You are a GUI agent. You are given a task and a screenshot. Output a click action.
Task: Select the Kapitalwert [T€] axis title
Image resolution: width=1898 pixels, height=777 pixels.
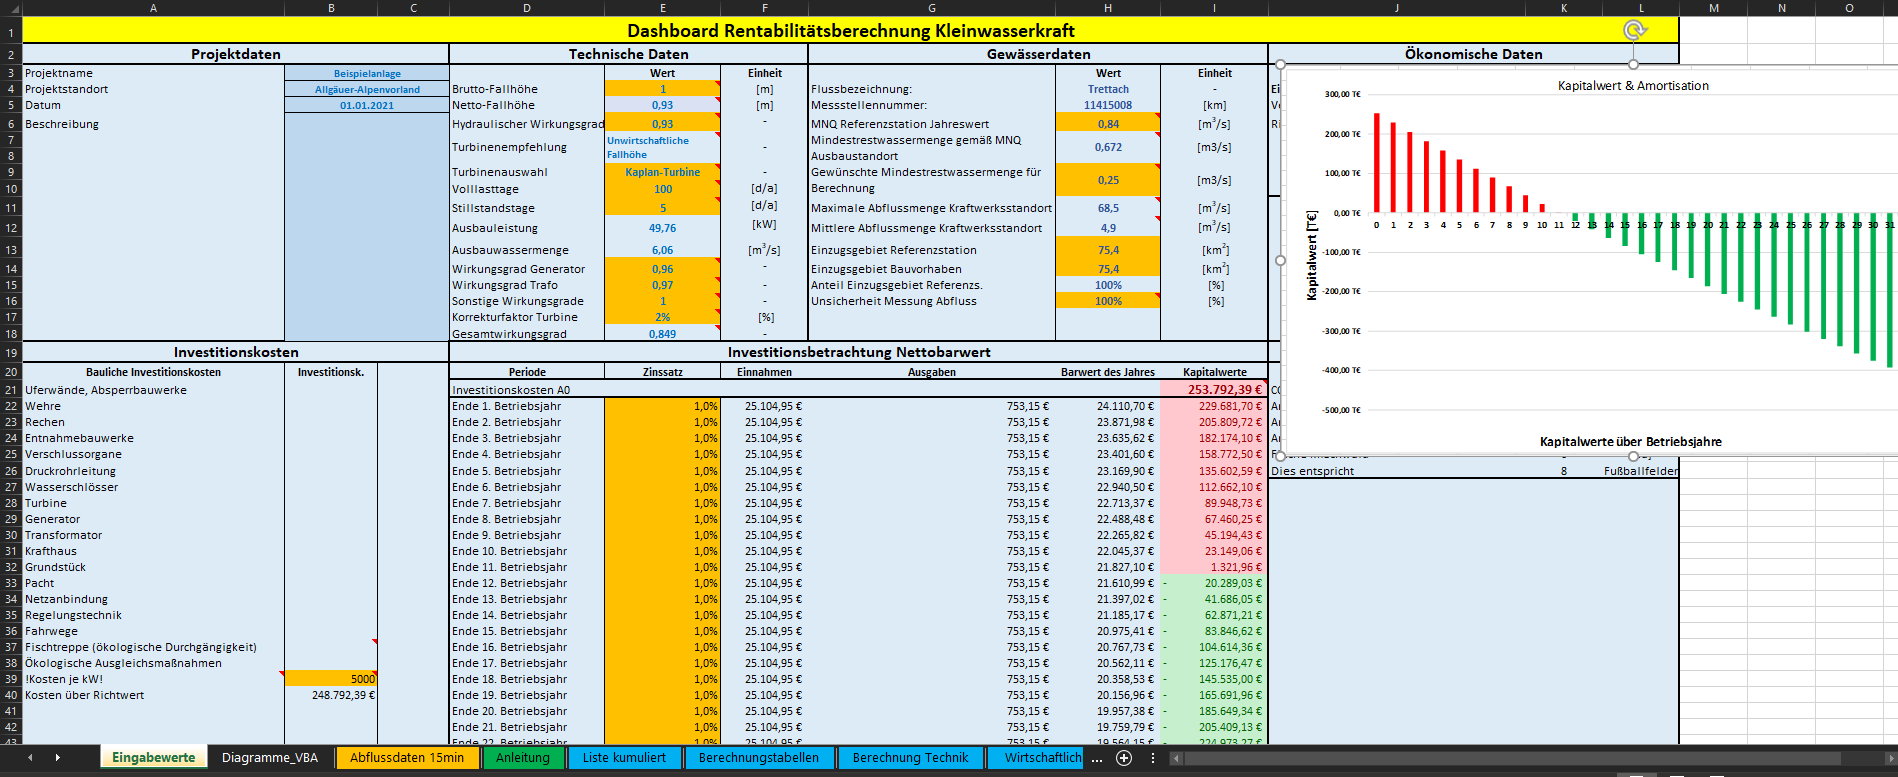point(1311,255)
